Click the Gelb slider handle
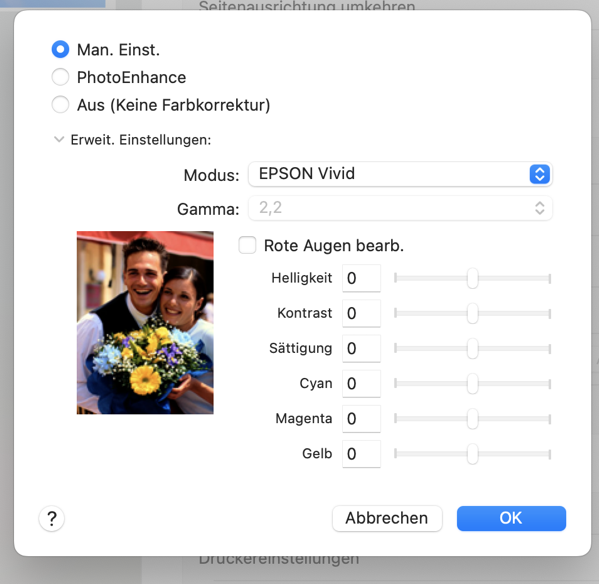The height and width of the screenshot is (584, 599). (473, 454)
